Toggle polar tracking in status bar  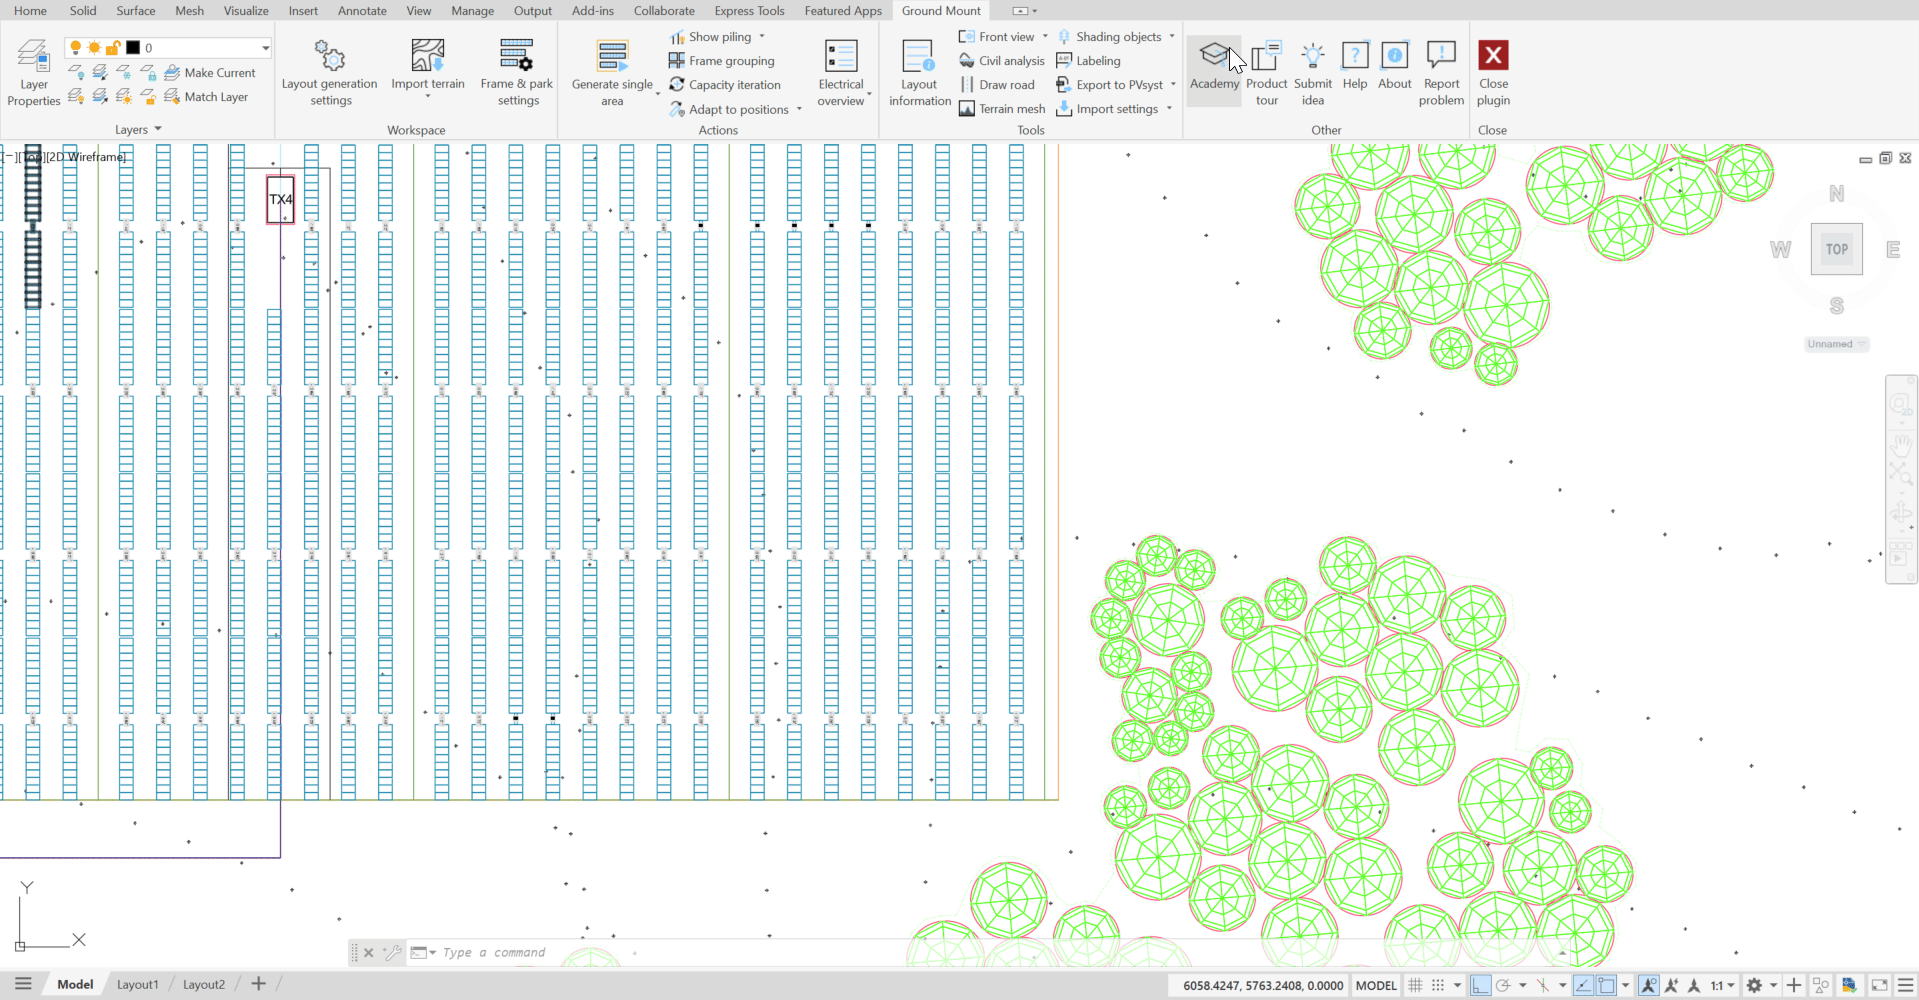(1503, 985)
